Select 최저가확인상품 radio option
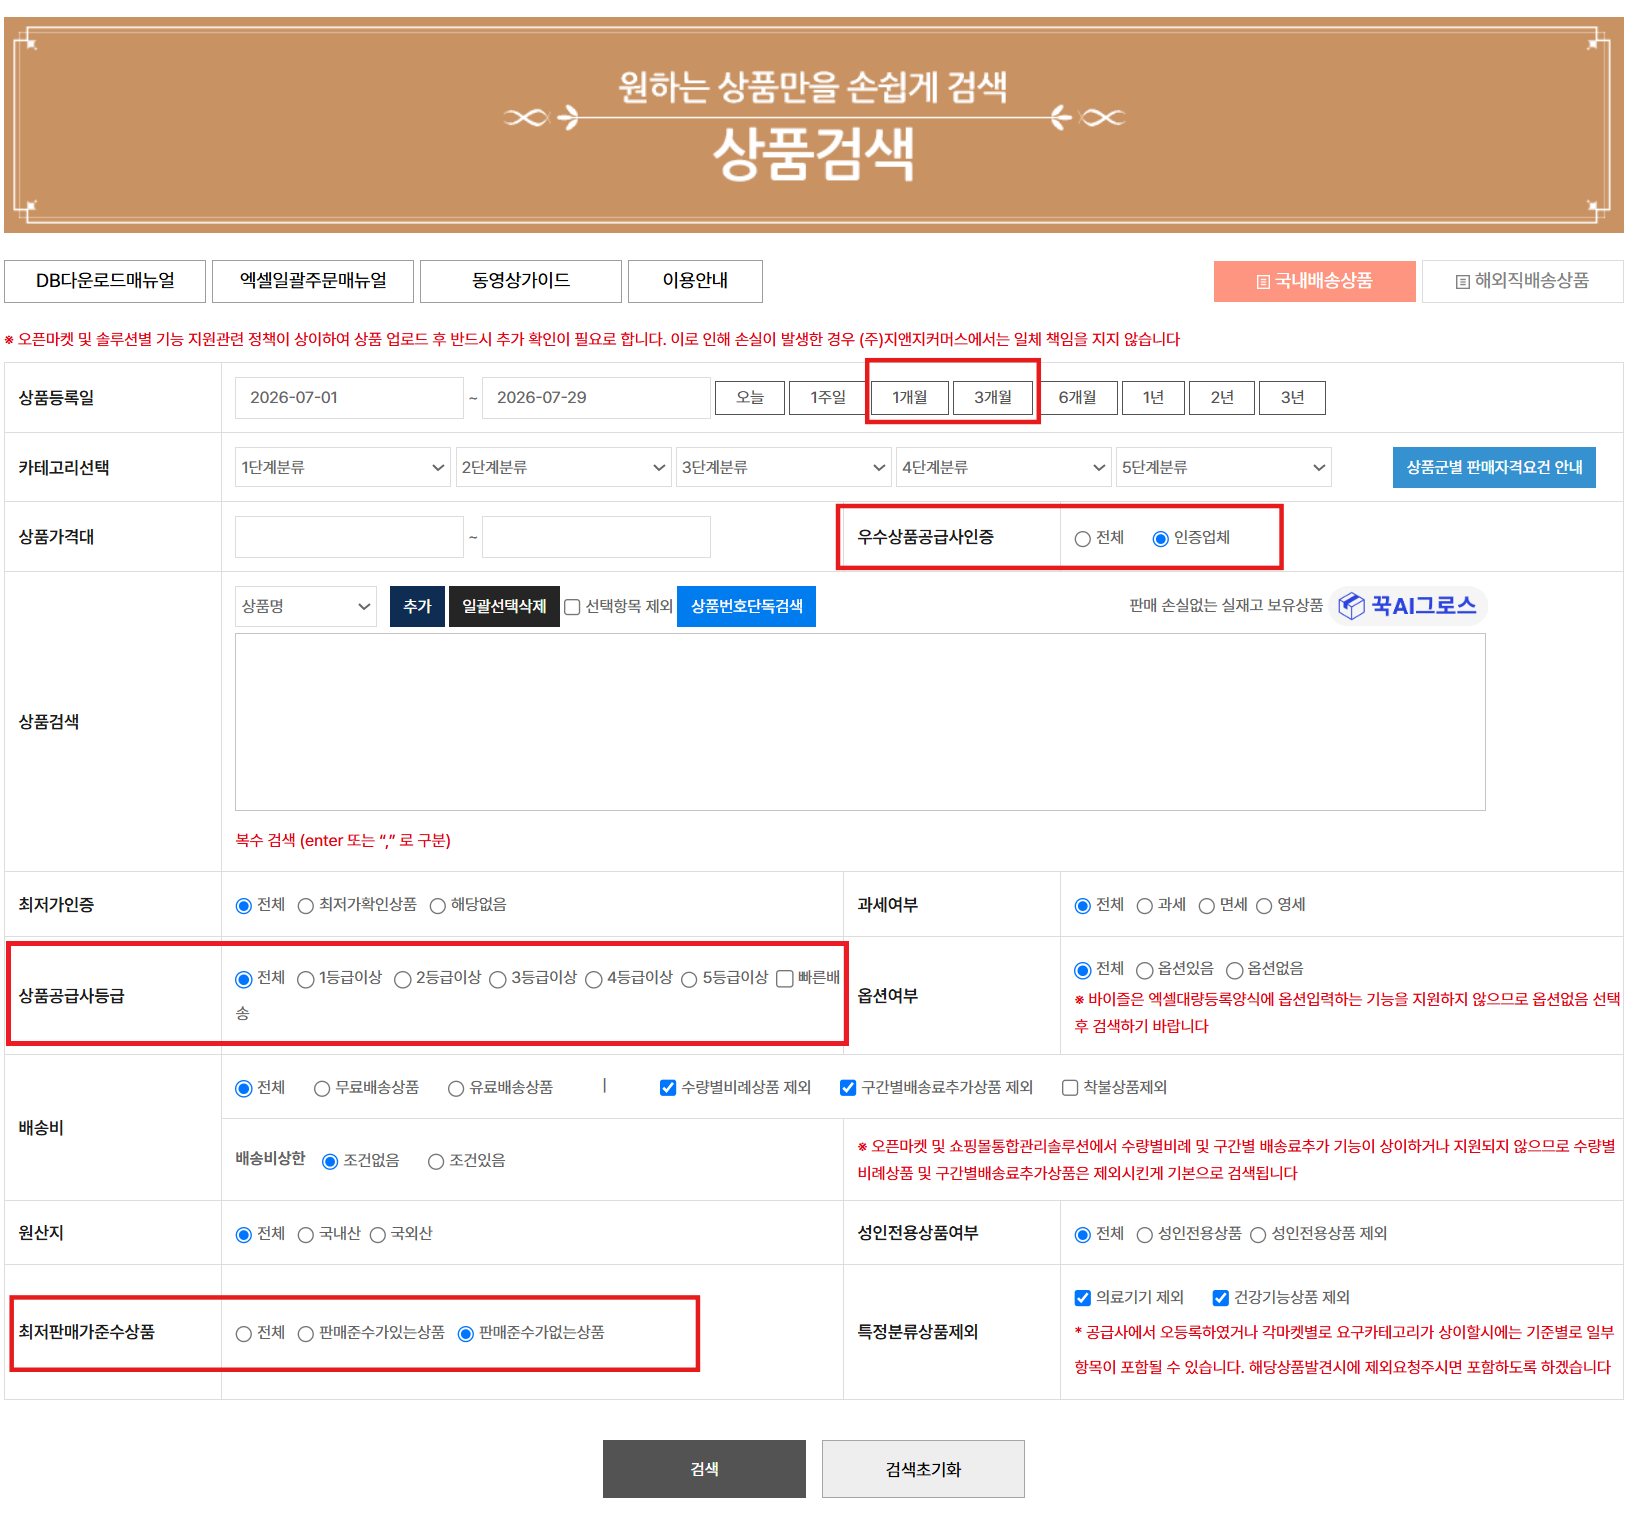Screen dimensions: 1636x1515 pos(306,906)
